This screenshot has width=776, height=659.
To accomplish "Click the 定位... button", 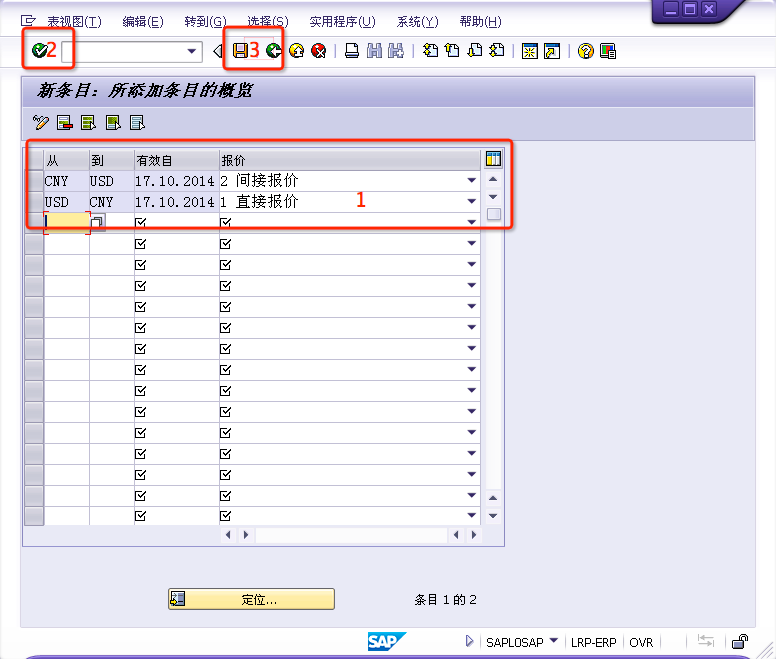I will click(x=251, y=599).
